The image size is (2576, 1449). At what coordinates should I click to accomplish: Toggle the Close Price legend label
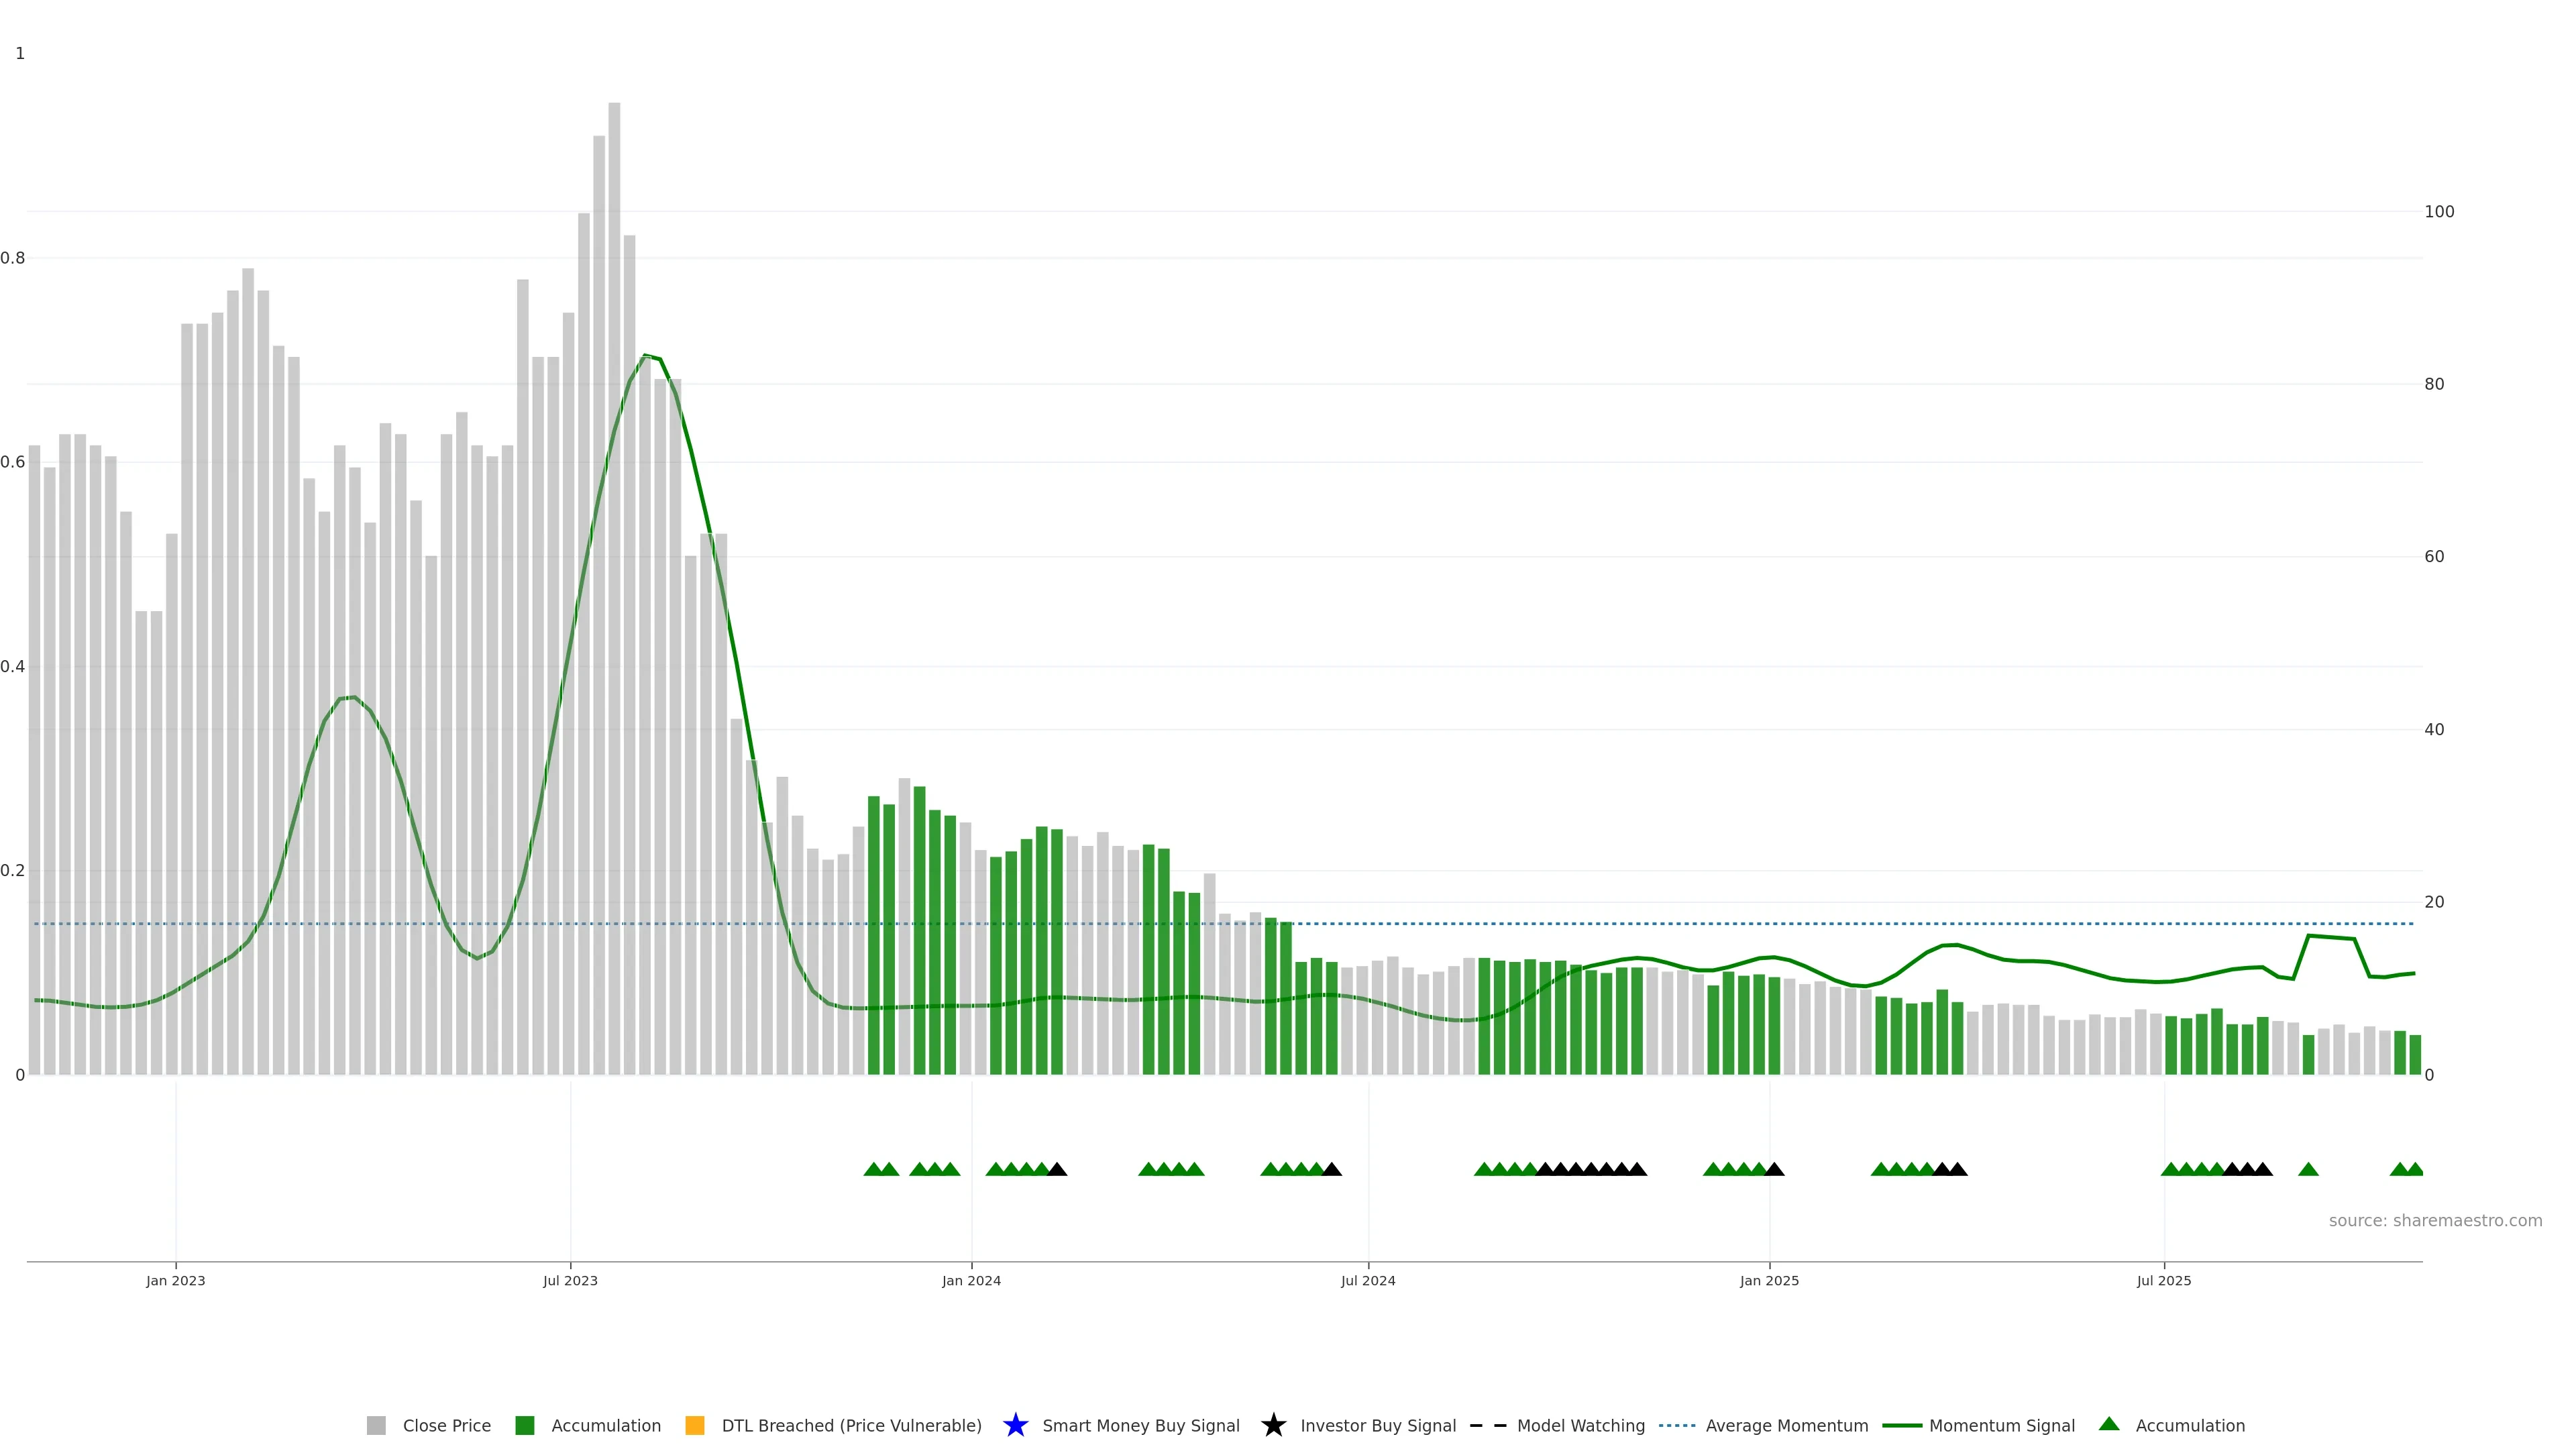pos(446,1425)
